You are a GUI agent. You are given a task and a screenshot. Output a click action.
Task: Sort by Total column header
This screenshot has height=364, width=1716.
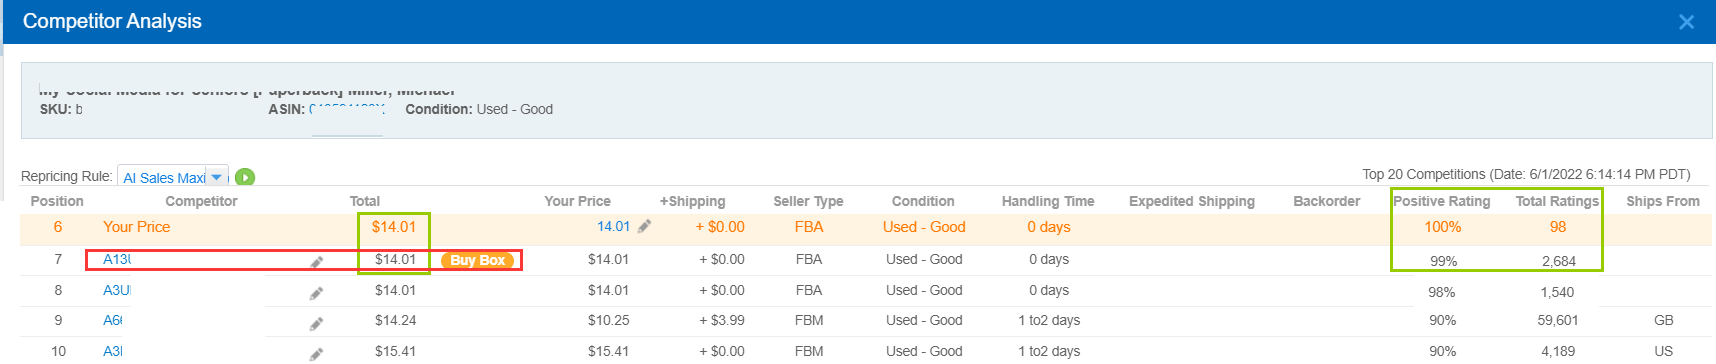pyautogui.click(x=365, y=201)
